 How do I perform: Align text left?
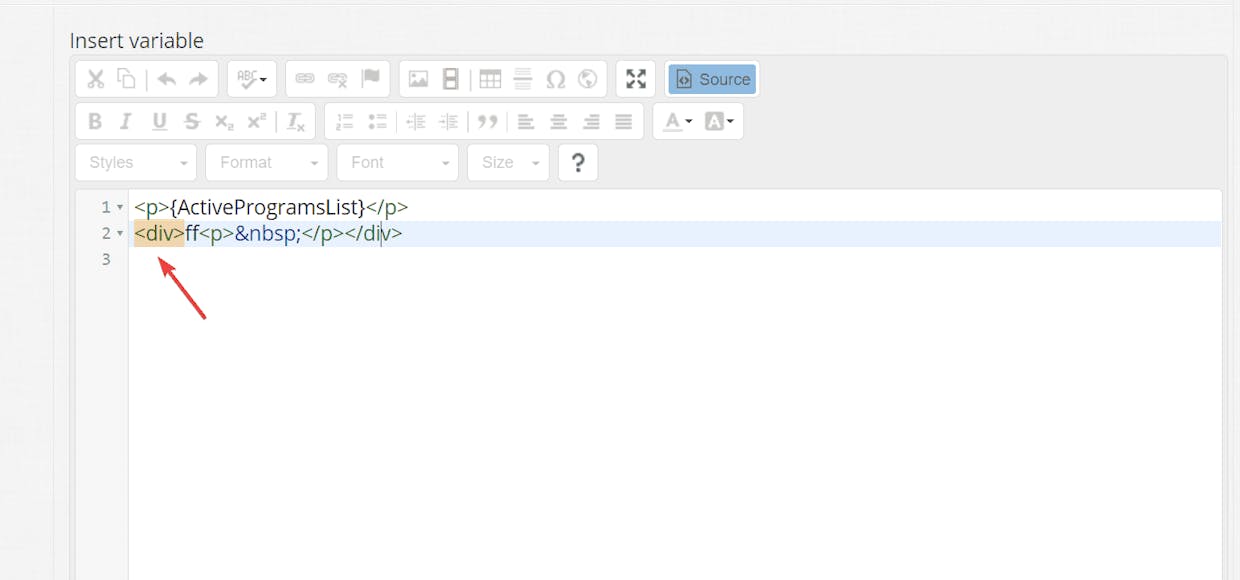(x=526, y=122)
